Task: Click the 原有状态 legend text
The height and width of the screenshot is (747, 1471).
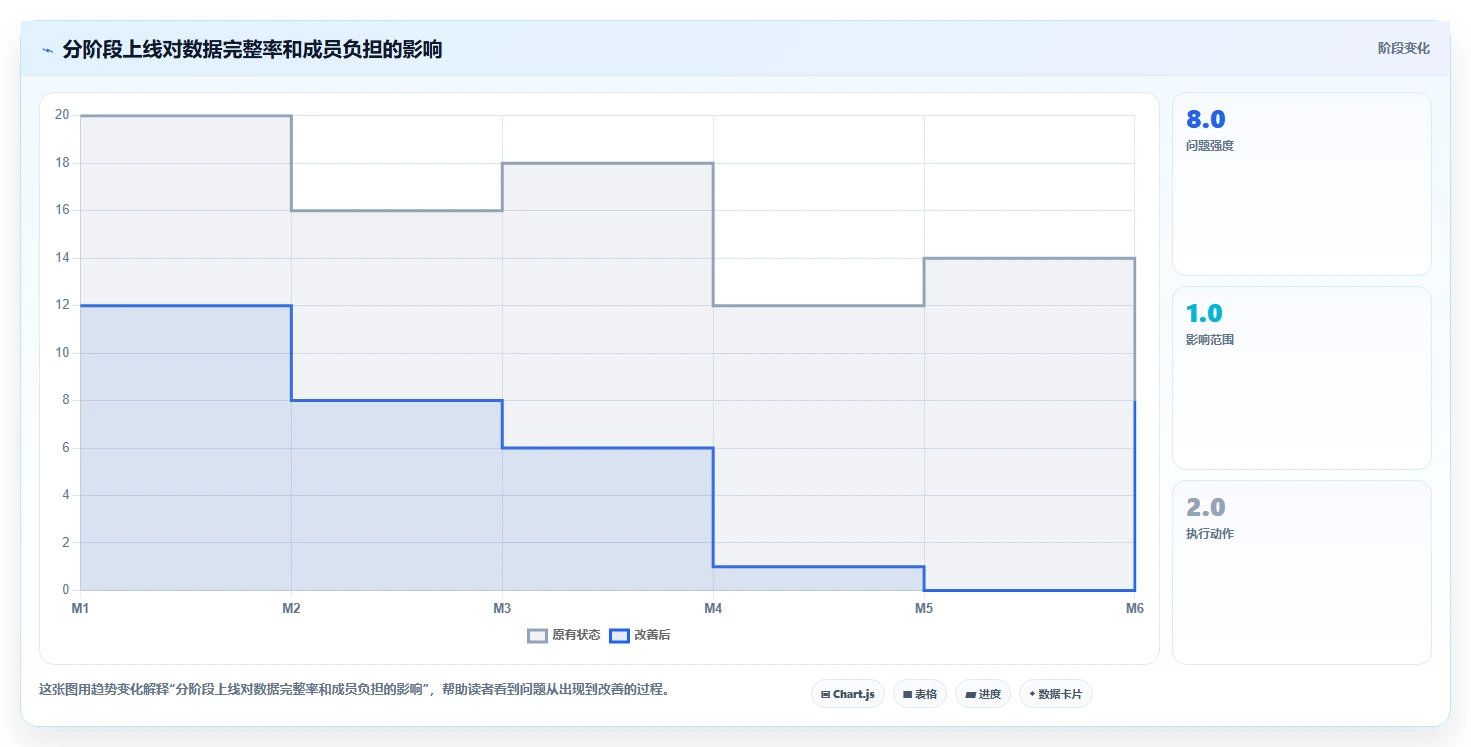Action: [576, 636]
